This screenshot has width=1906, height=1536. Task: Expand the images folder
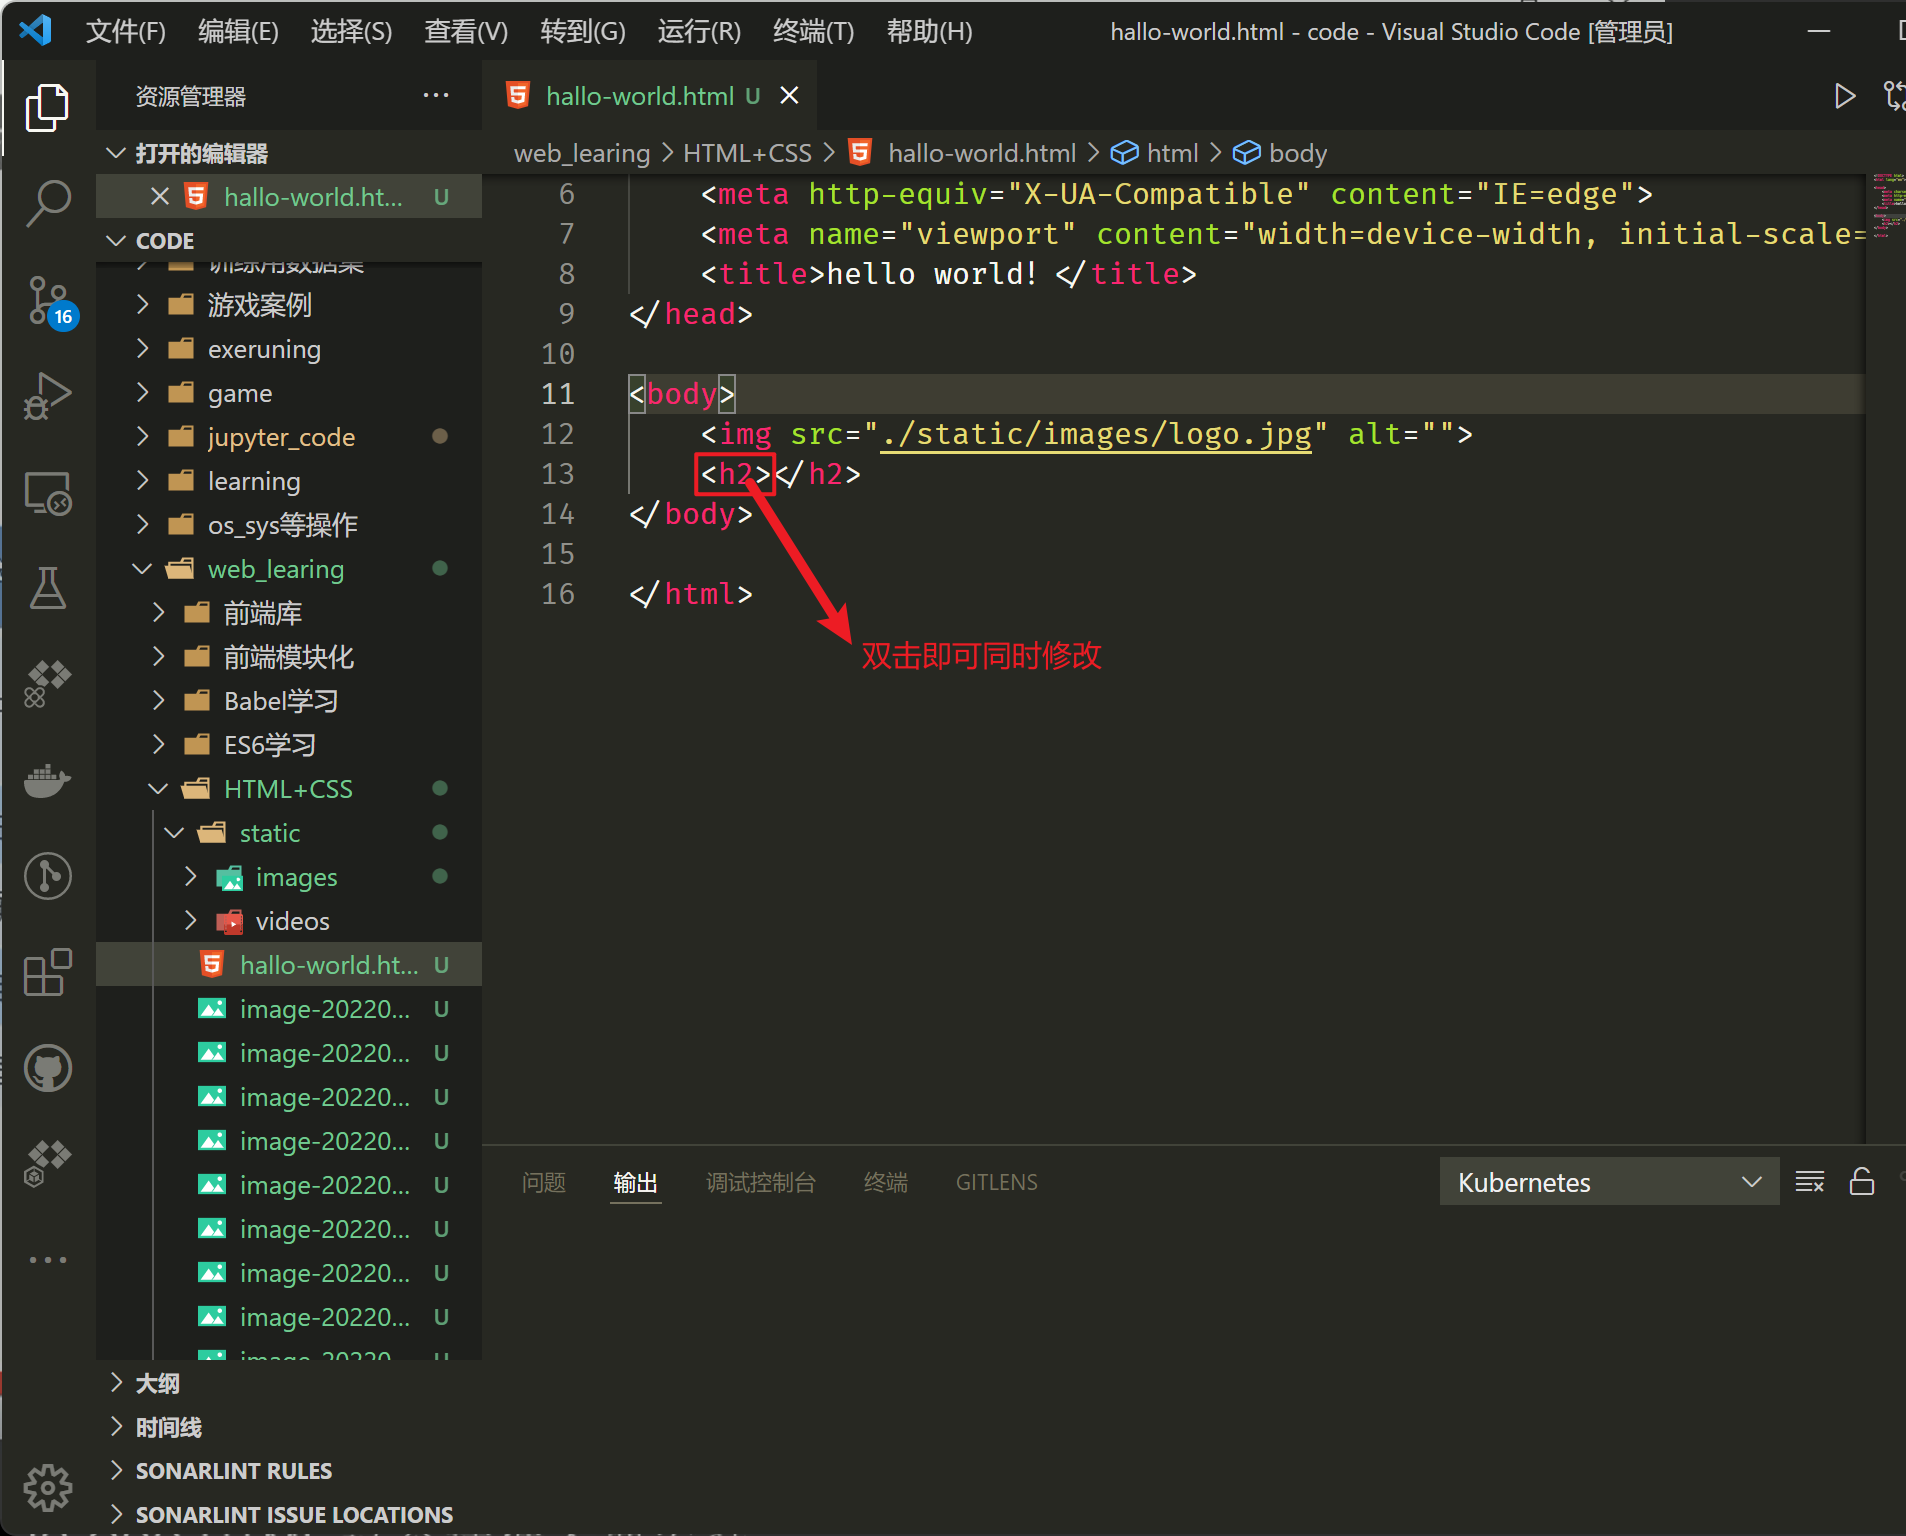[x=190, y=877]
